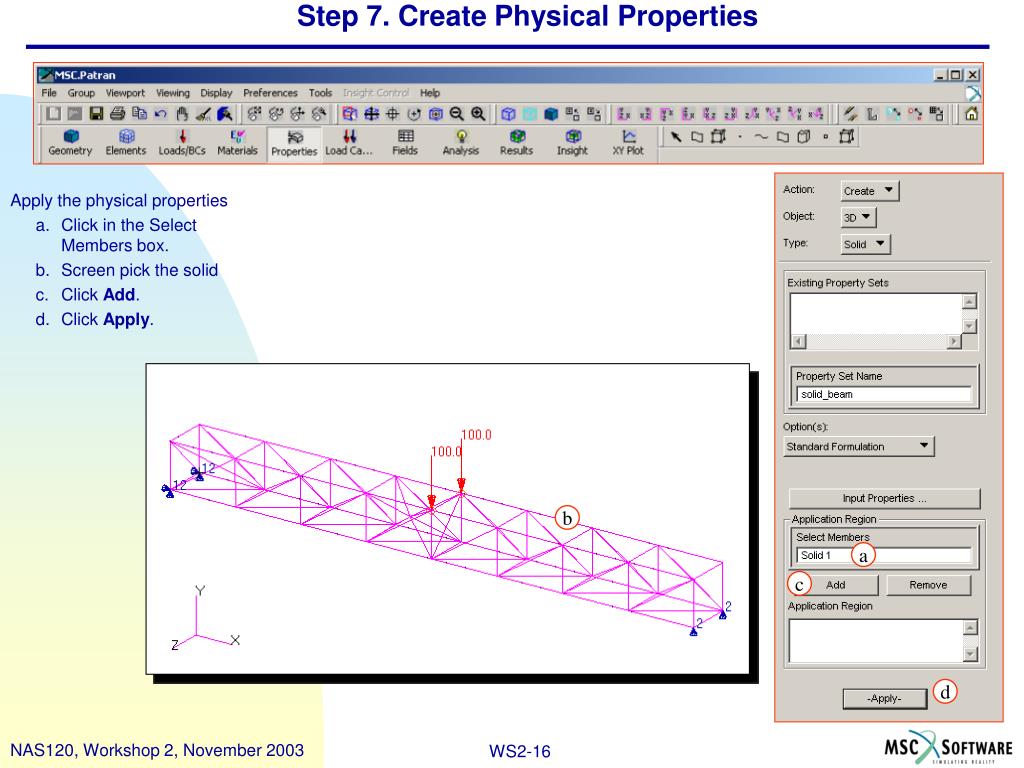1024x768 pixels.
Task: Click the Add button
Action: 835,585
